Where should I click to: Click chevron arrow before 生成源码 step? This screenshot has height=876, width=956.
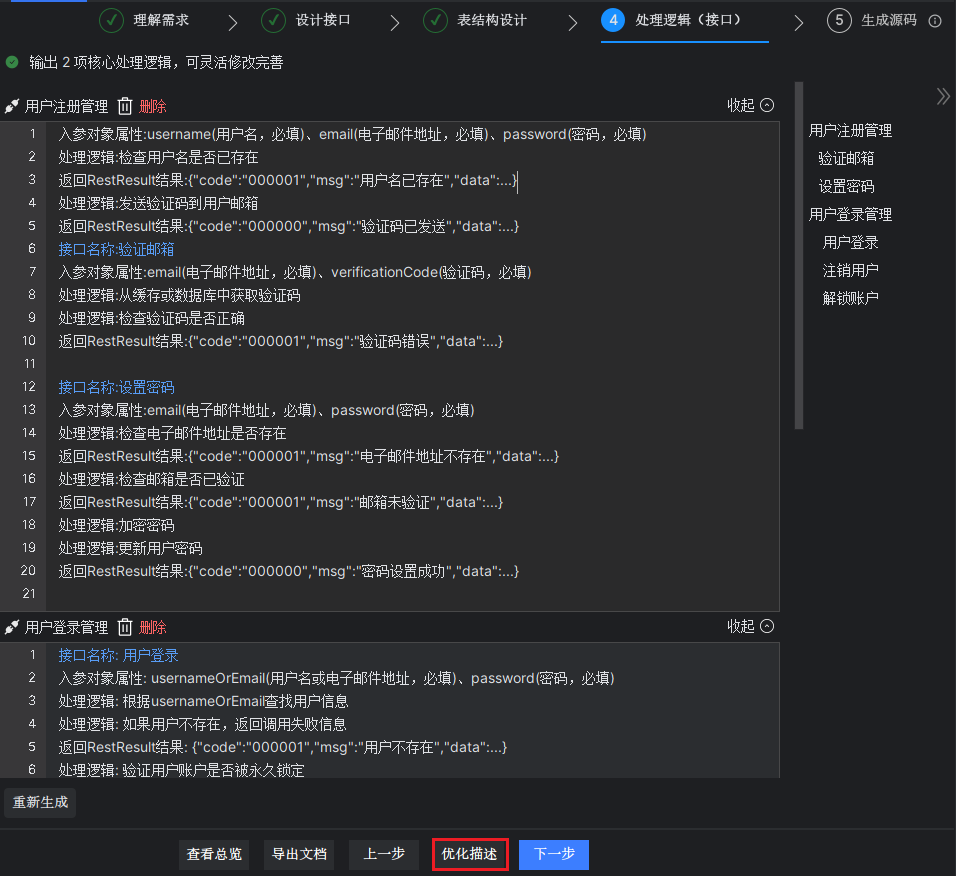(x=799, y=23)
